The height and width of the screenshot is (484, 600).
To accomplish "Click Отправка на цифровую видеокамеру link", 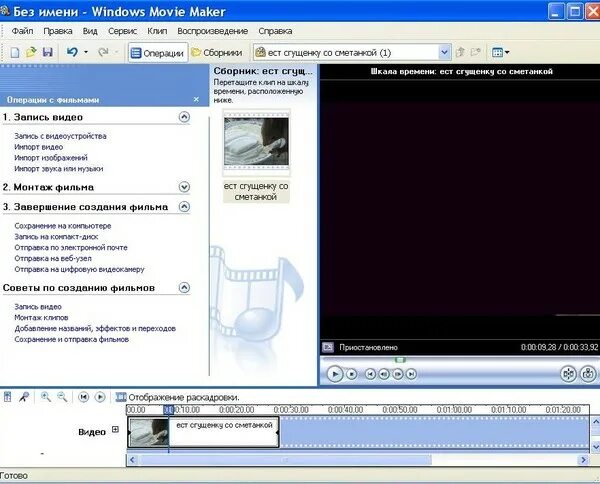I will (80, 269).
